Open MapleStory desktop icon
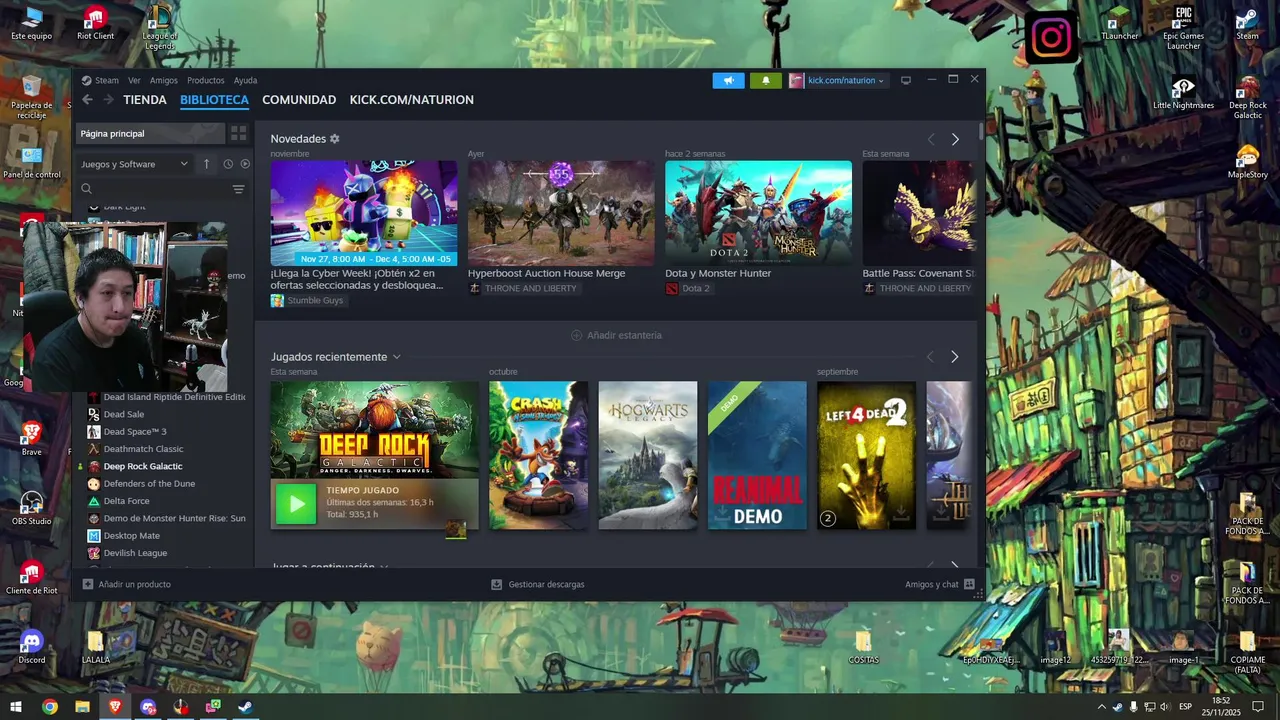This screenshot has height=720, width=1280. click(1247, 162)
